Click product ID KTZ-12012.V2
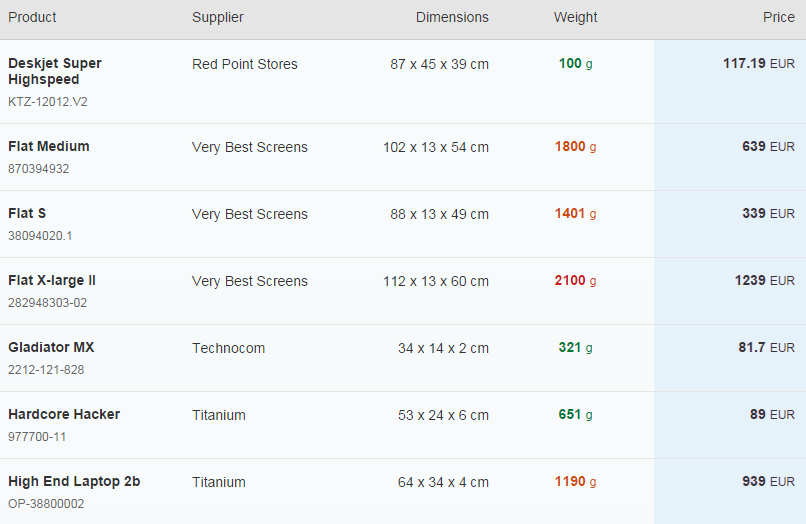This screenshot has width=806, height=524. [x=48, y=102]
